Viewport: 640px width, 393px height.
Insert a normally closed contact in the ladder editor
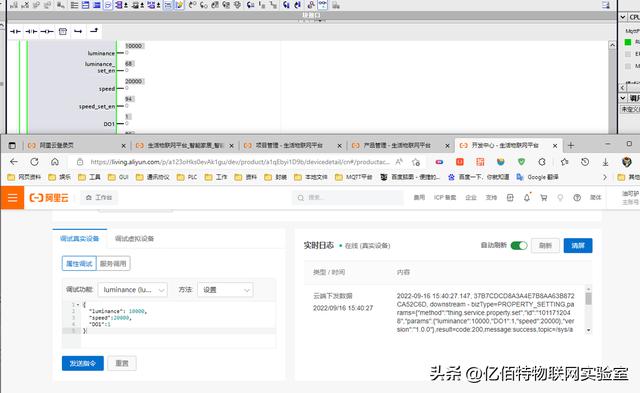(31, 31)
